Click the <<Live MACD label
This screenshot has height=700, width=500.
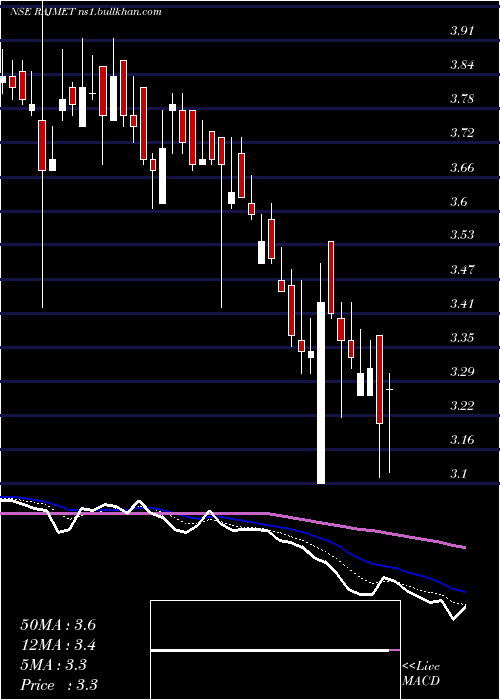click(421, 674)
